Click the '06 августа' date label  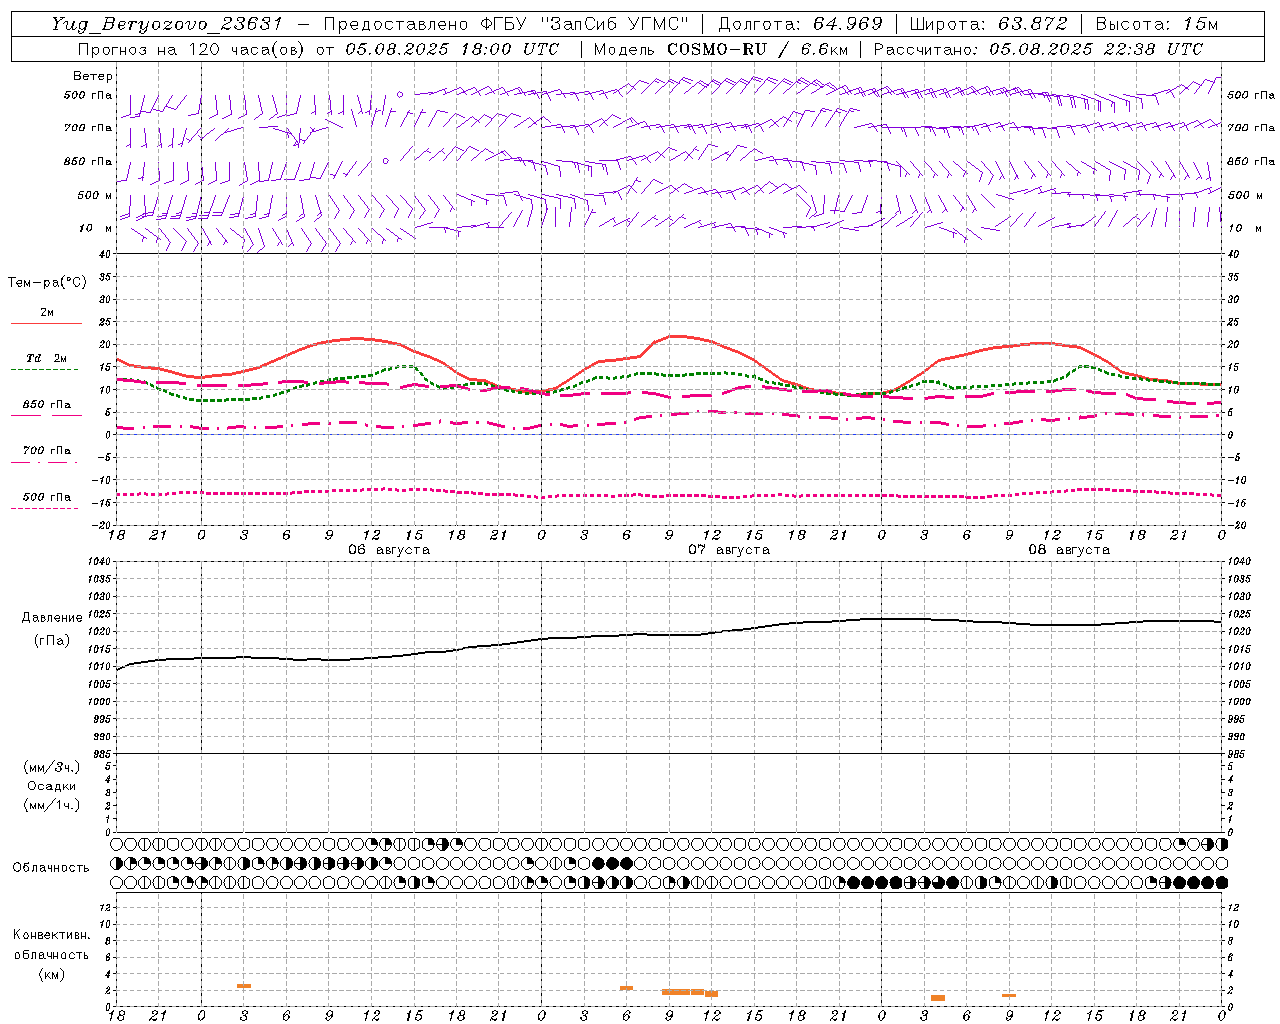click(389, 550)
